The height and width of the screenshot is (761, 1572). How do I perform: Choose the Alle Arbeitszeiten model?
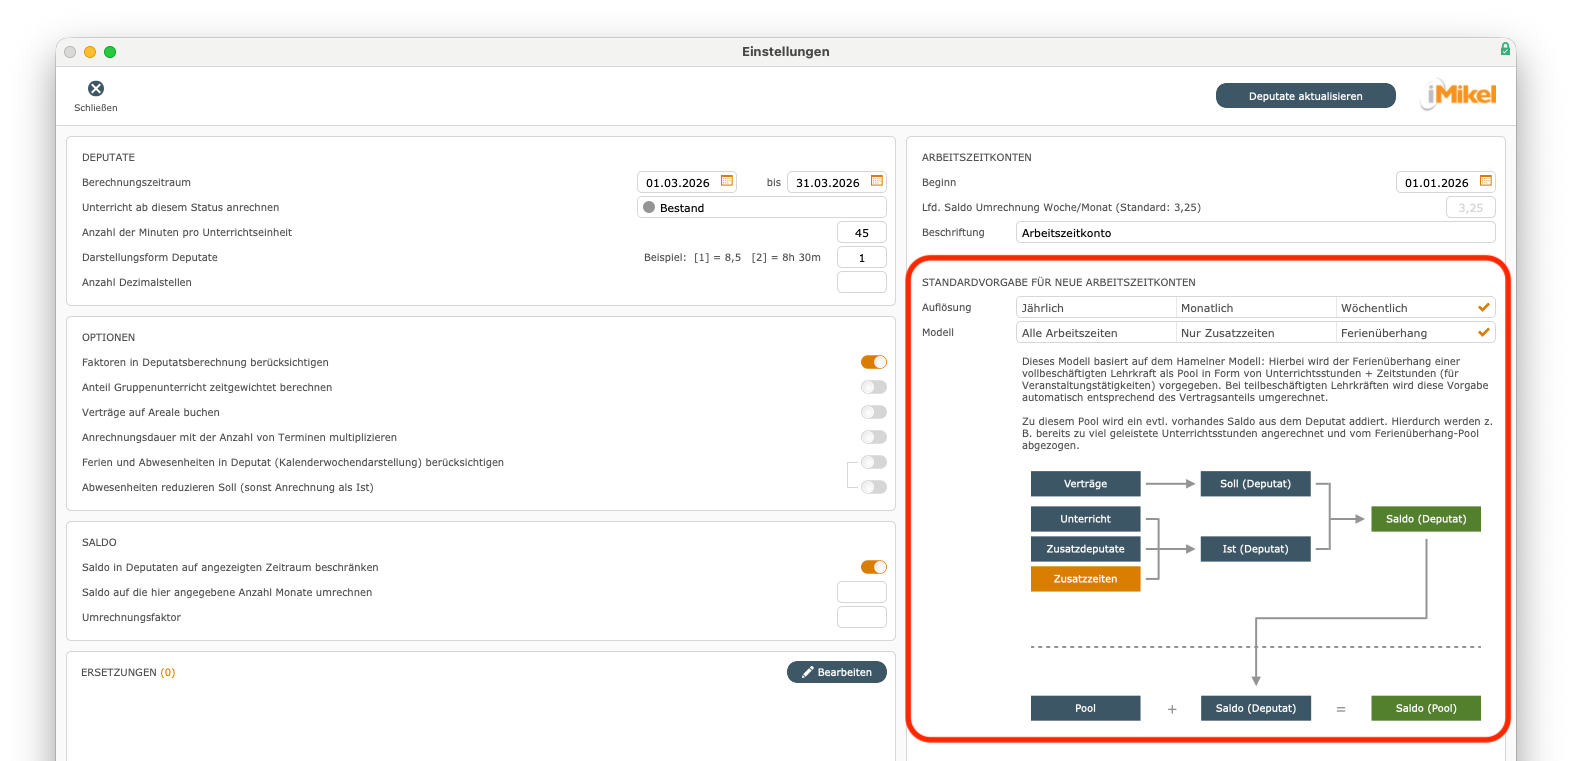1095,333
